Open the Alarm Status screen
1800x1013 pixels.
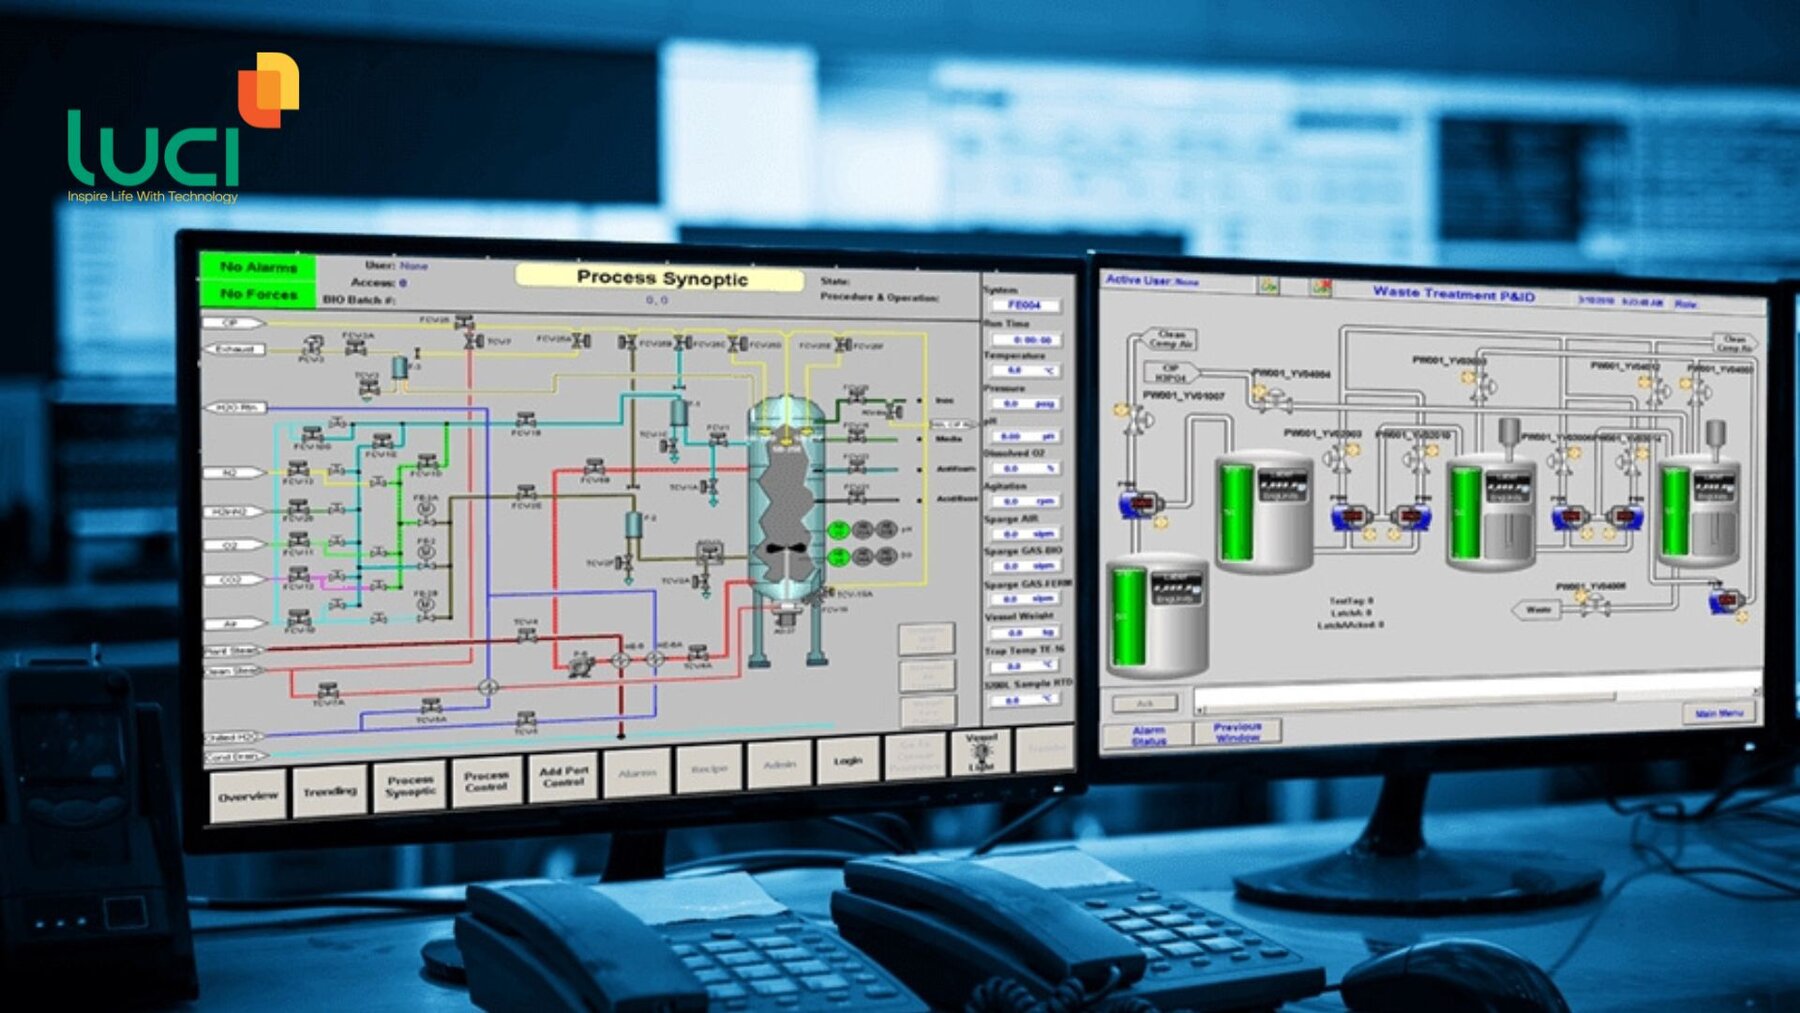(1147, 736)
